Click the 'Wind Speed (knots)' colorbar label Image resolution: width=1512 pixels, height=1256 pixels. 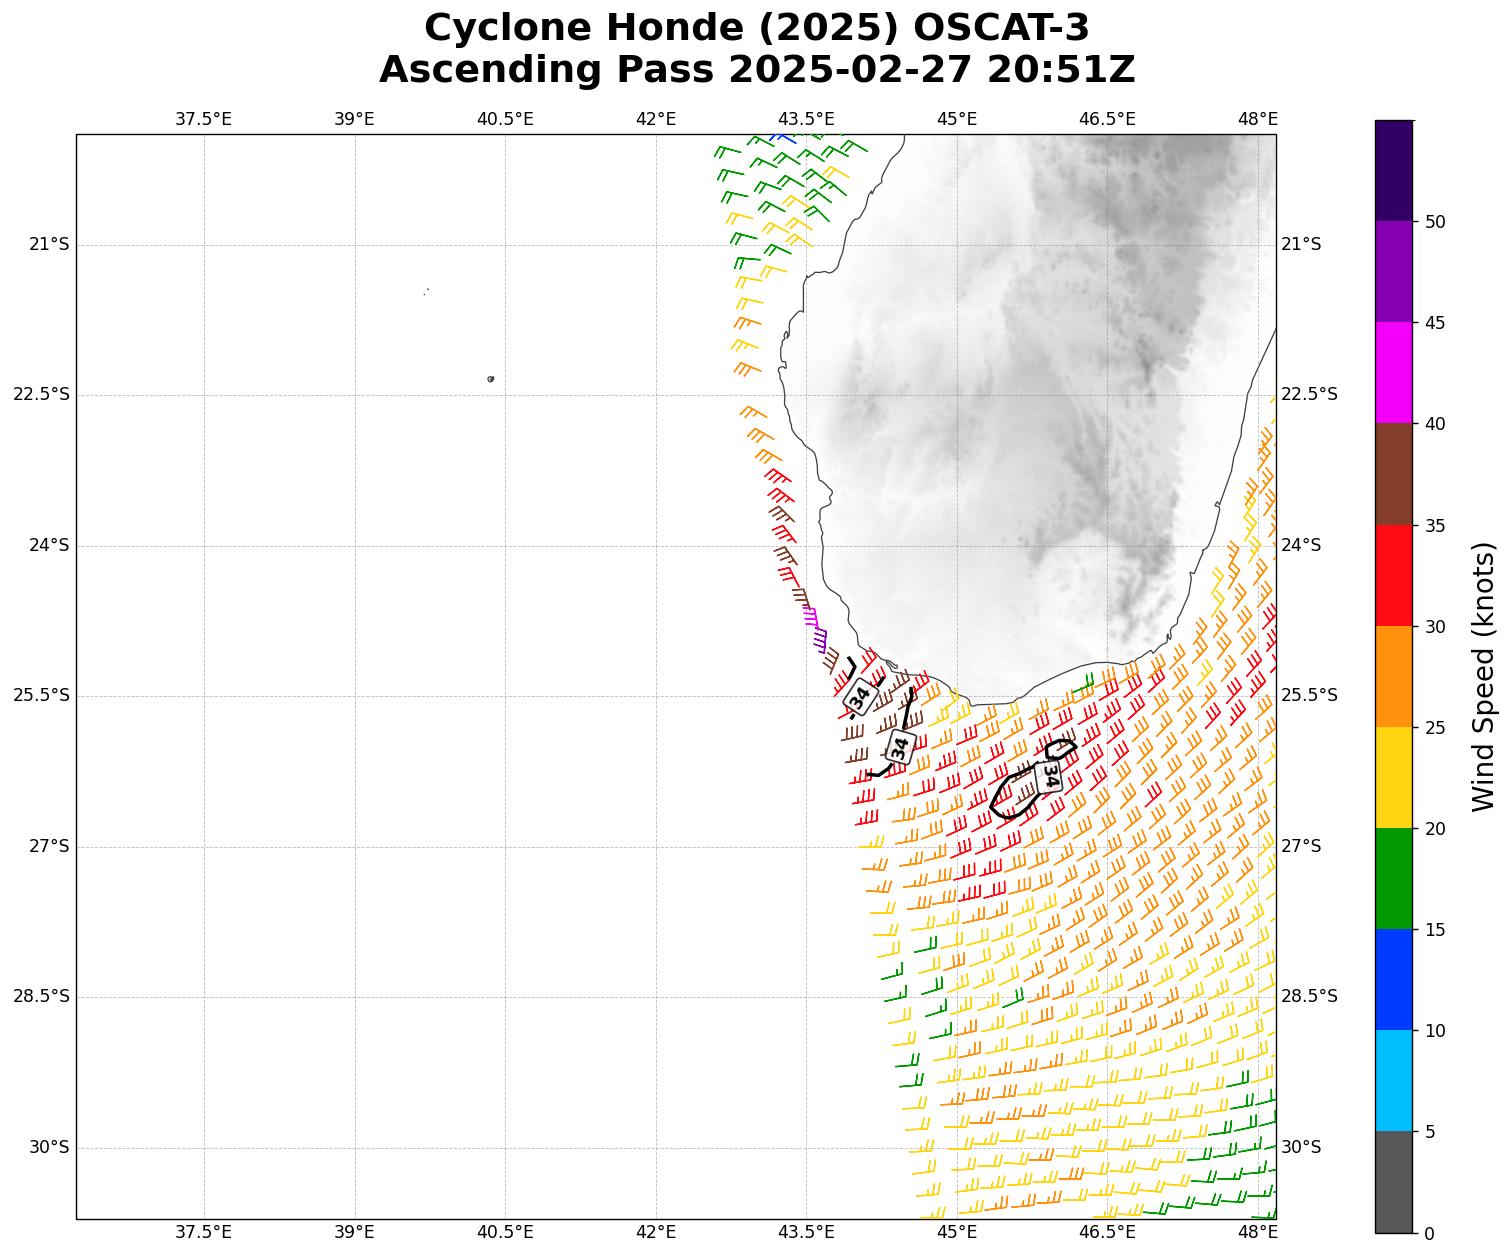(1483, 676)
